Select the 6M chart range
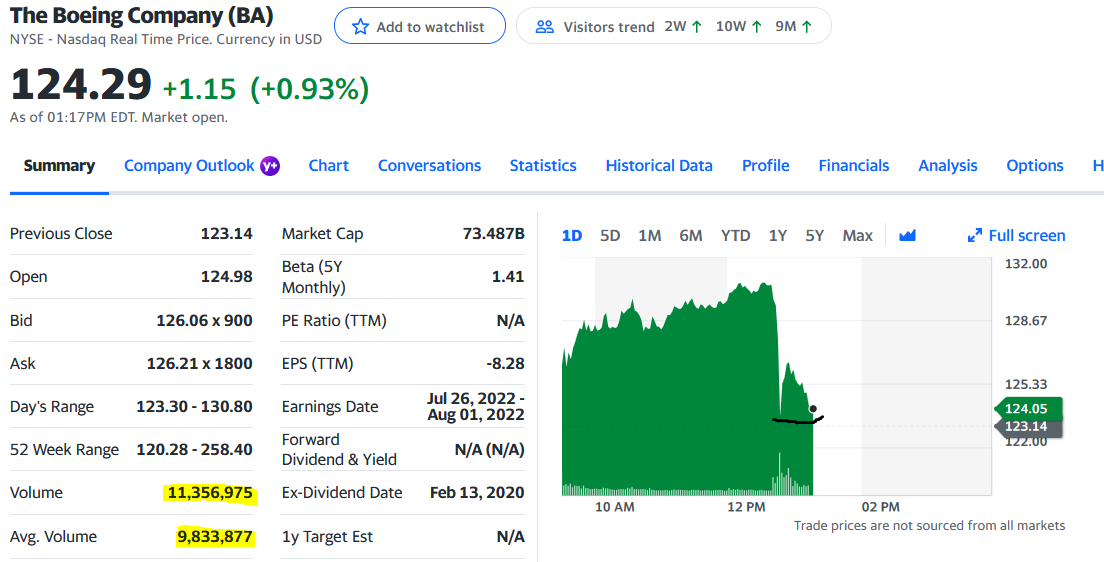 (x=691, y=235)
